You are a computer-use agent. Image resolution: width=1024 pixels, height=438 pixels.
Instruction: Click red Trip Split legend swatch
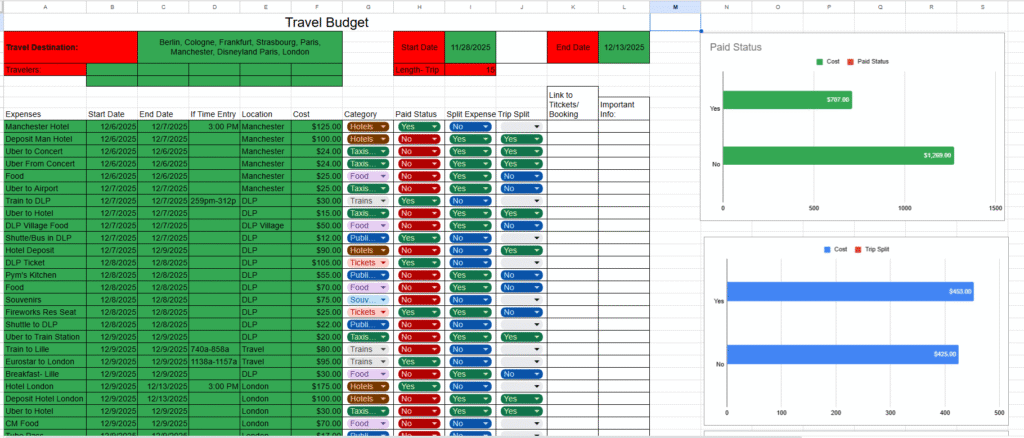[x=859, y=249]
